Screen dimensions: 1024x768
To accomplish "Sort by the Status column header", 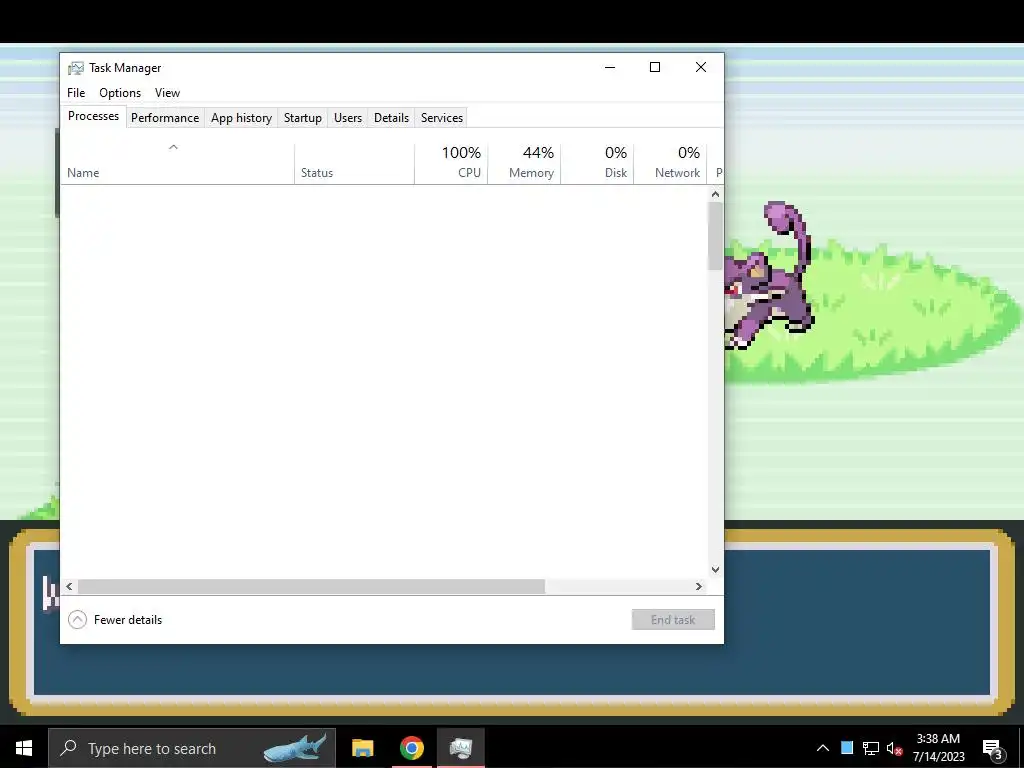I will [354, 163].
